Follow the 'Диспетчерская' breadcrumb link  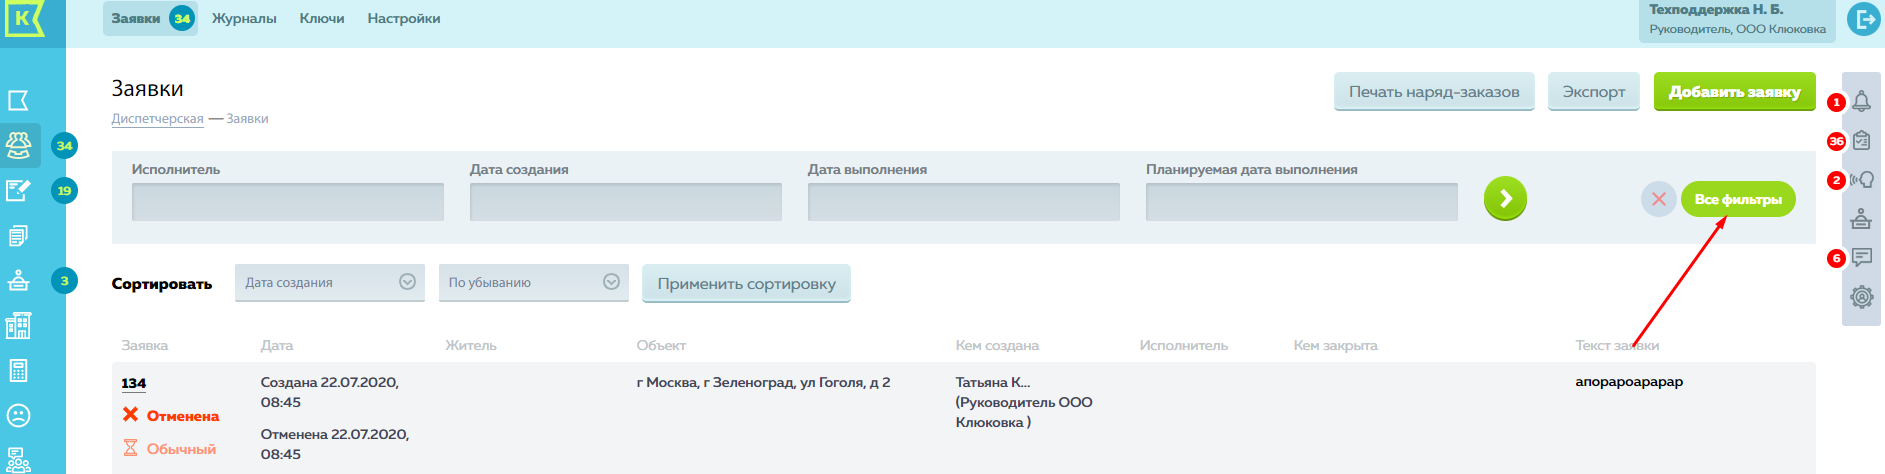pyautogui.click(x=157, y=119)
